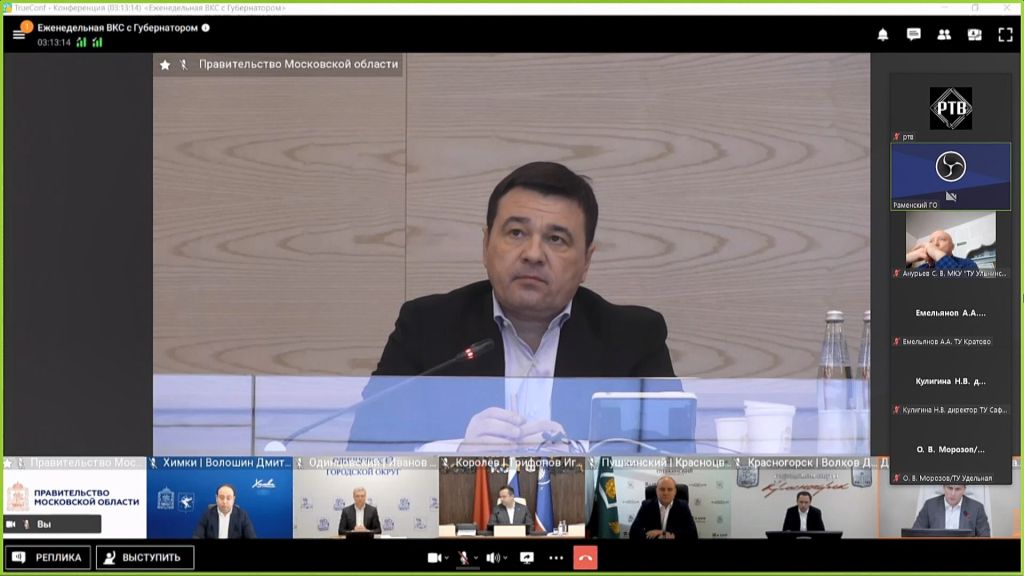This screenshot has height=576, width=1024.
Task: Click the Раменский ГО name label
Action: 915,205
